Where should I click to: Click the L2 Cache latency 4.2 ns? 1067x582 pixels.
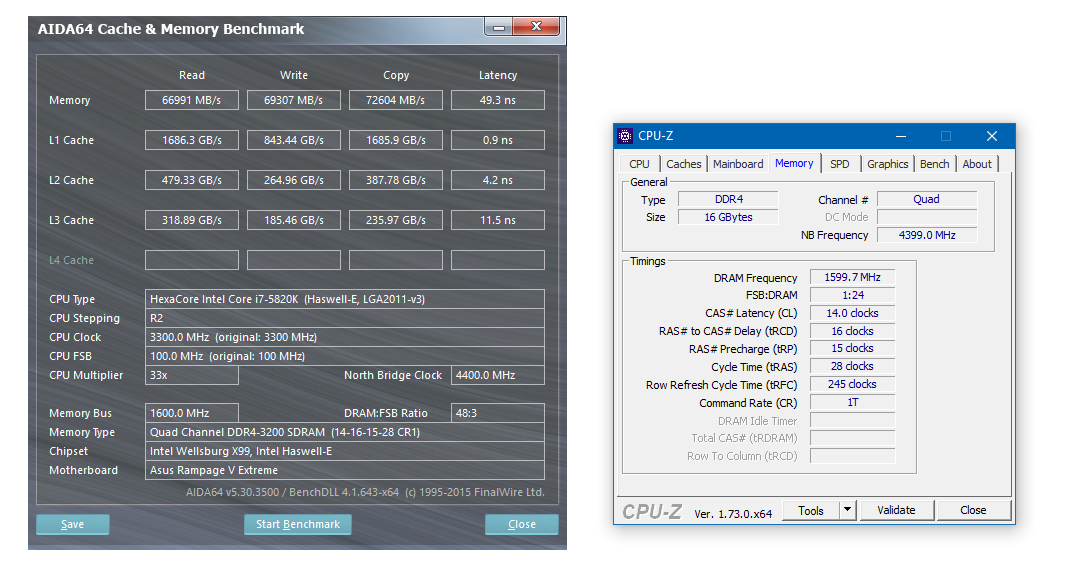click(498, 180)
